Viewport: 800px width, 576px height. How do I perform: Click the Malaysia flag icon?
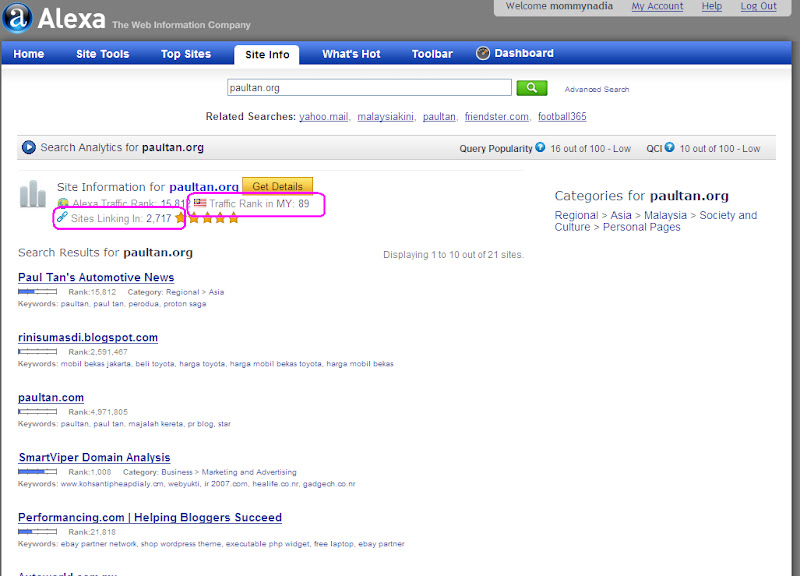[x=200, y=203]
